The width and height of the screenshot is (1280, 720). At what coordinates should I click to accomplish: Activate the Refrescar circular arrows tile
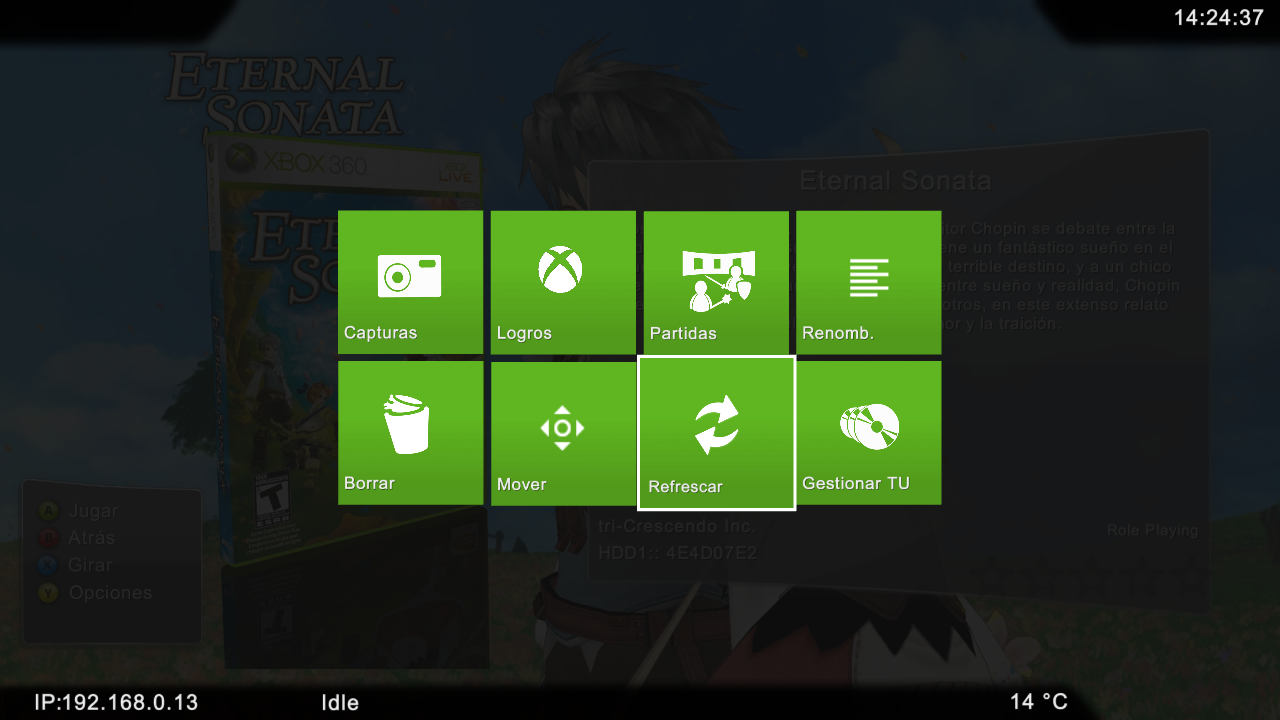716,432
